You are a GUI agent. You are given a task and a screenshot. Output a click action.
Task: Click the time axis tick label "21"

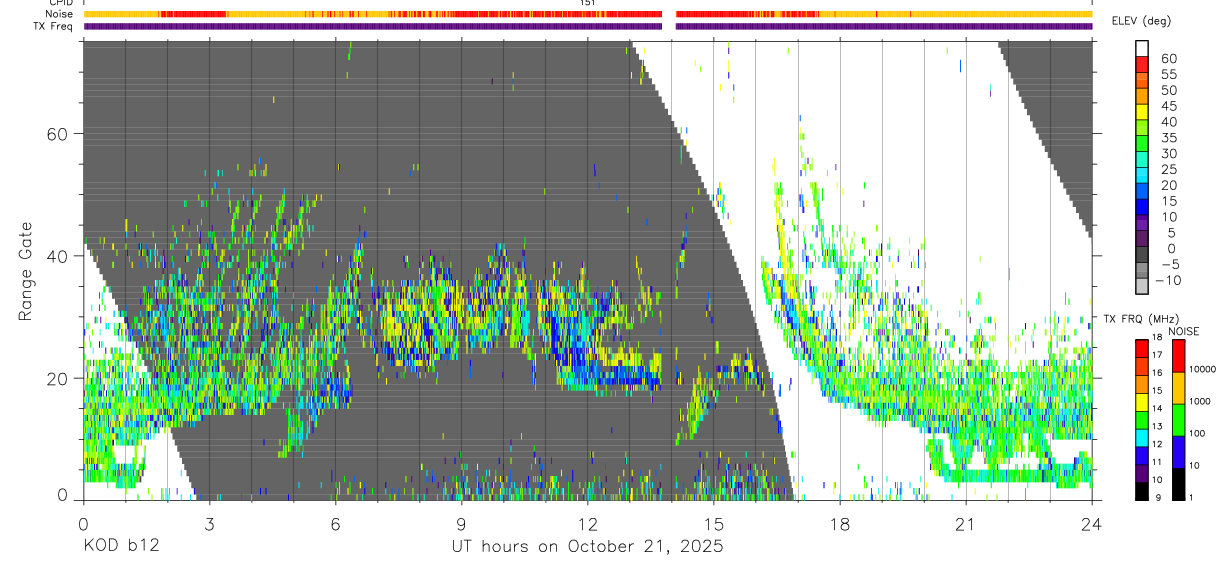point(965,523)
